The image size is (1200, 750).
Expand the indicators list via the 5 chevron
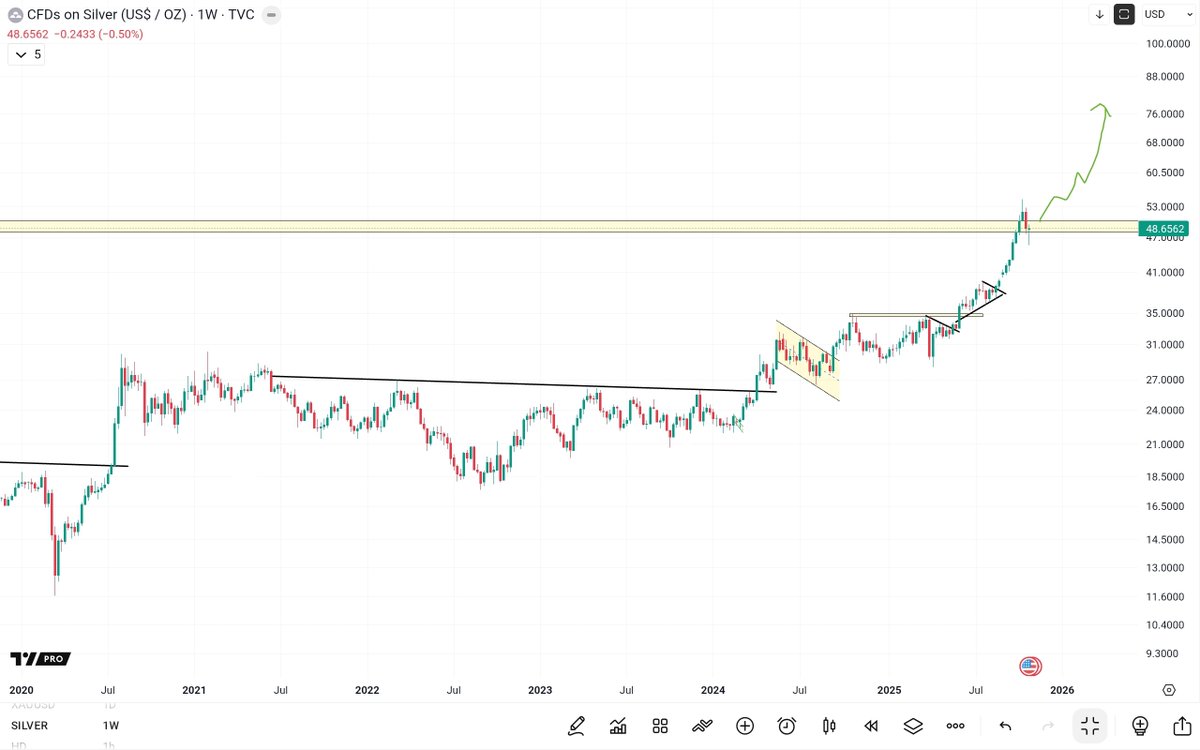[26, 54]
